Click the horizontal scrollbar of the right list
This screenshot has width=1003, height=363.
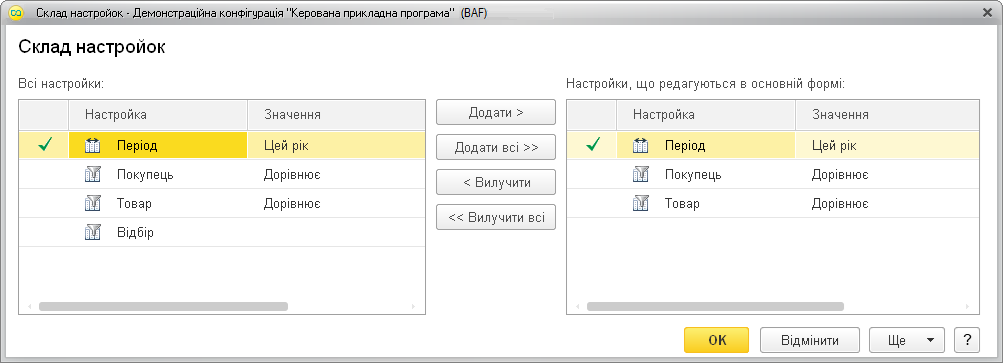715,307
